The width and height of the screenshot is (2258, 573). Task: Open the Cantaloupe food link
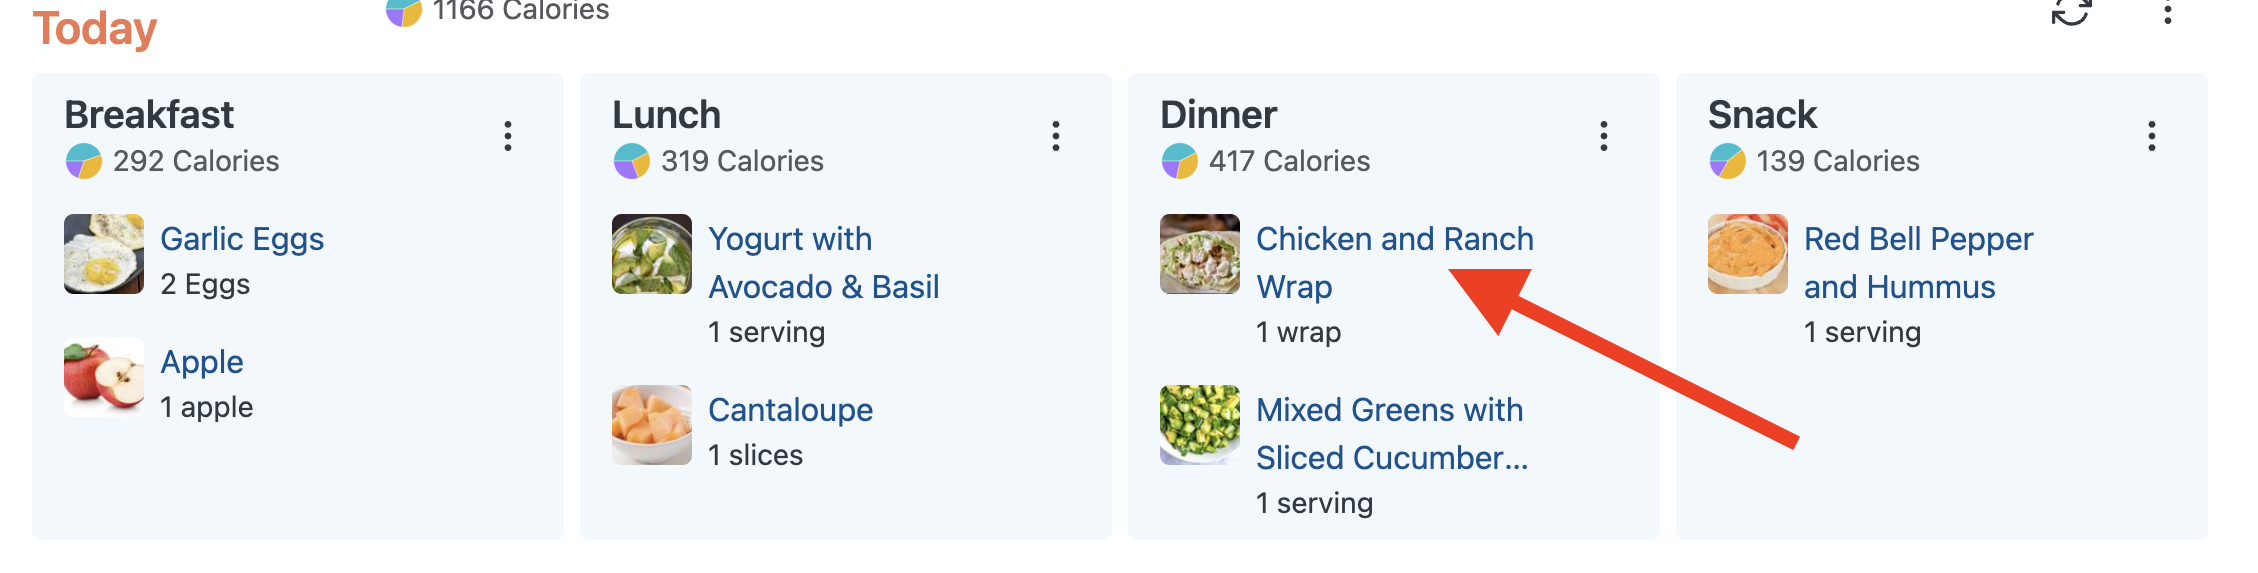[x=790, y=410]
